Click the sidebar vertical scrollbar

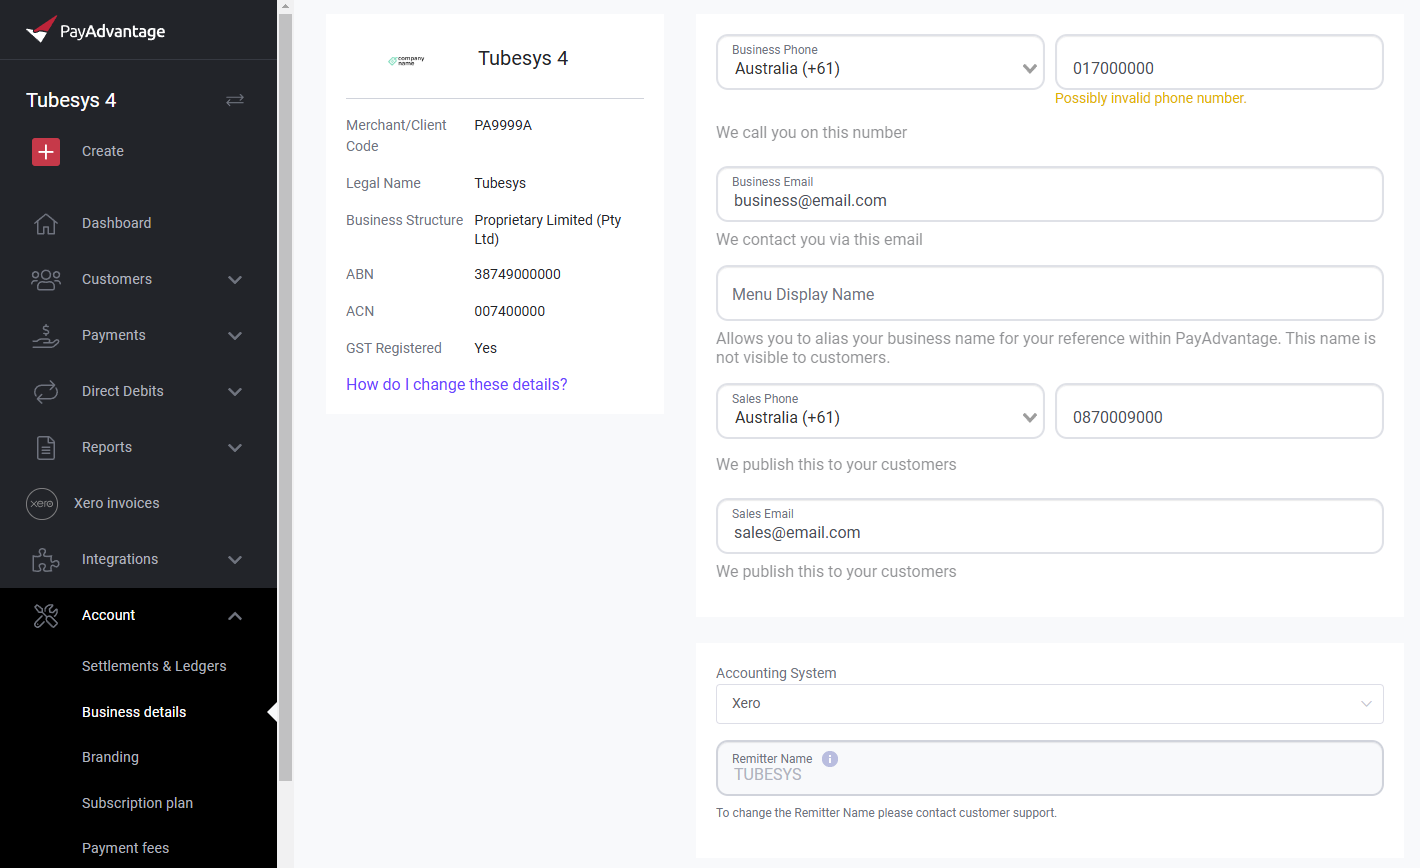(x=285, y=397)
